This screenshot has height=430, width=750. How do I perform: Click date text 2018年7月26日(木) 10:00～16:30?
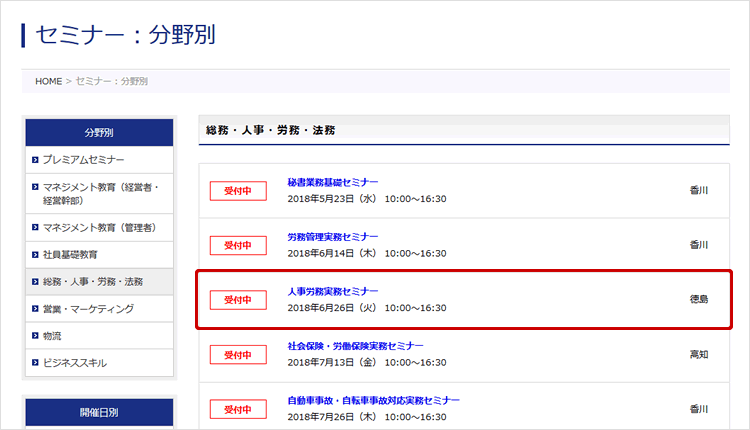click(367, 417)
